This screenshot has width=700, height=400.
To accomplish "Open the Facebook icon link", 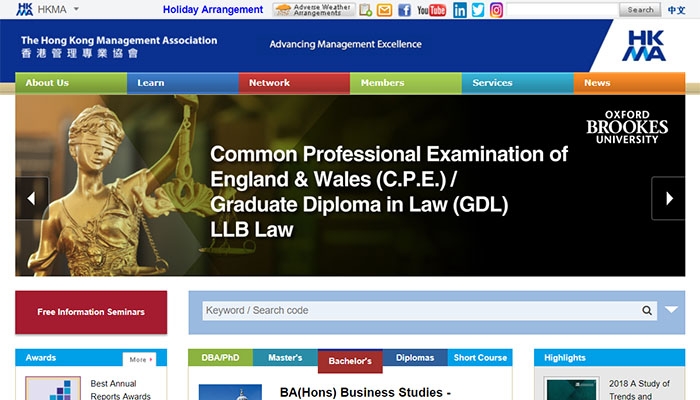I will [404, 10].
